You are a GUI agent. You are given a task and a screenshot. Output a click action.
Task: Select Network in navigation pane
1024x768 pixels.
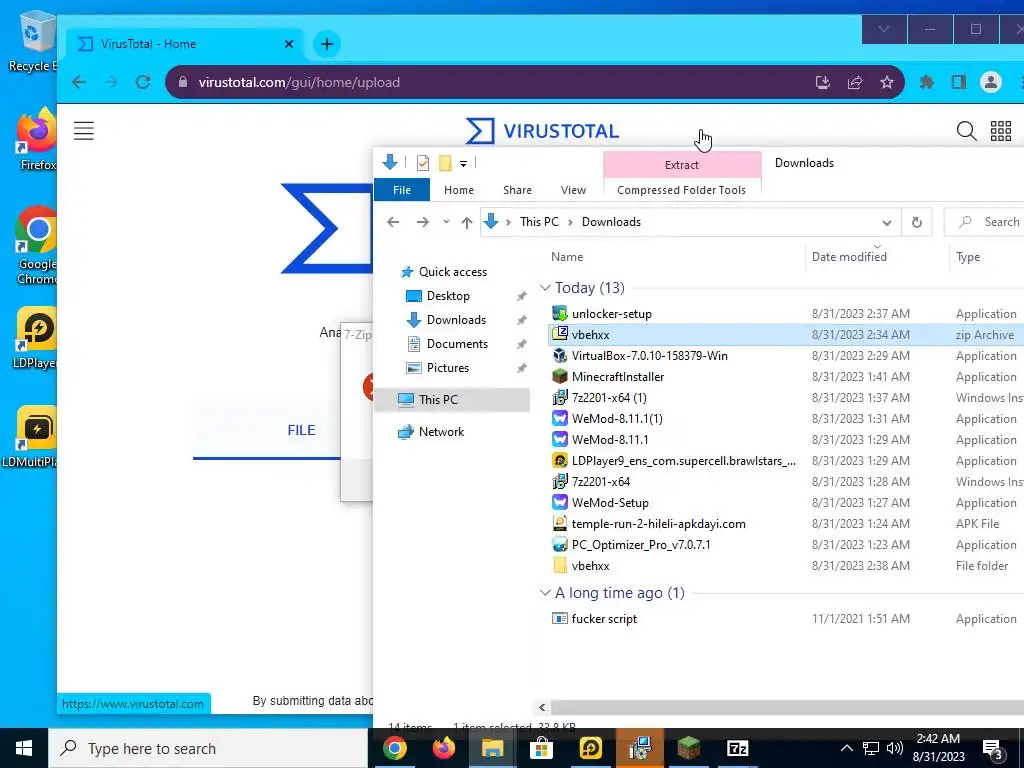(441, 432)
